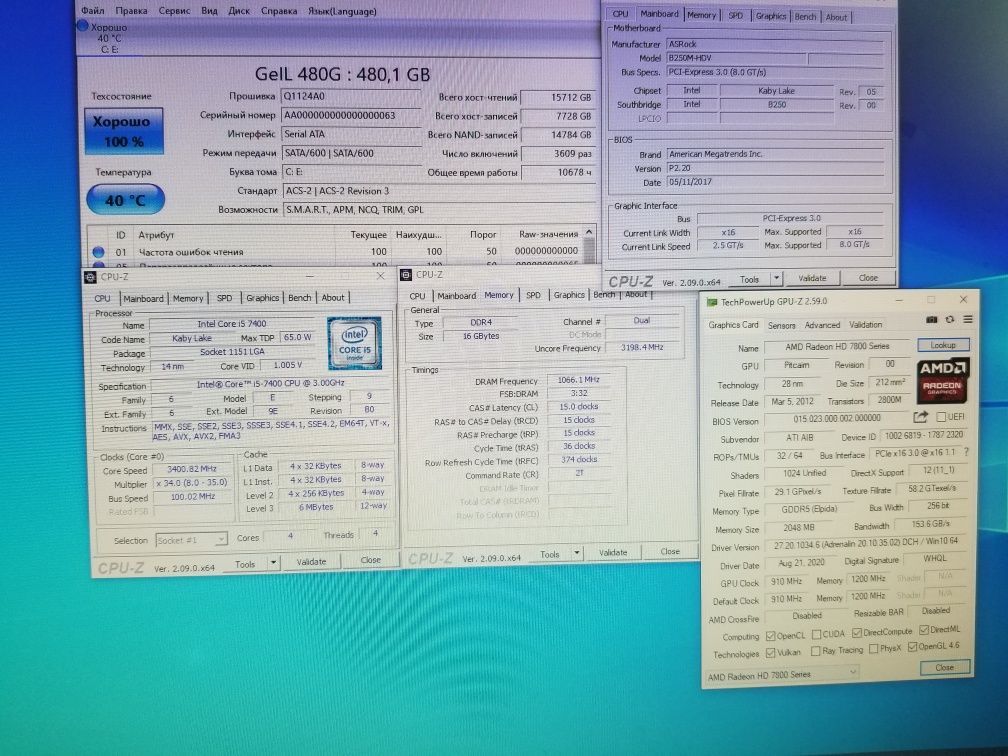Click Validate in CPU-Z CPU window
The height and width of the screenshot is (756, 1008).
click(x=310, y=562)
